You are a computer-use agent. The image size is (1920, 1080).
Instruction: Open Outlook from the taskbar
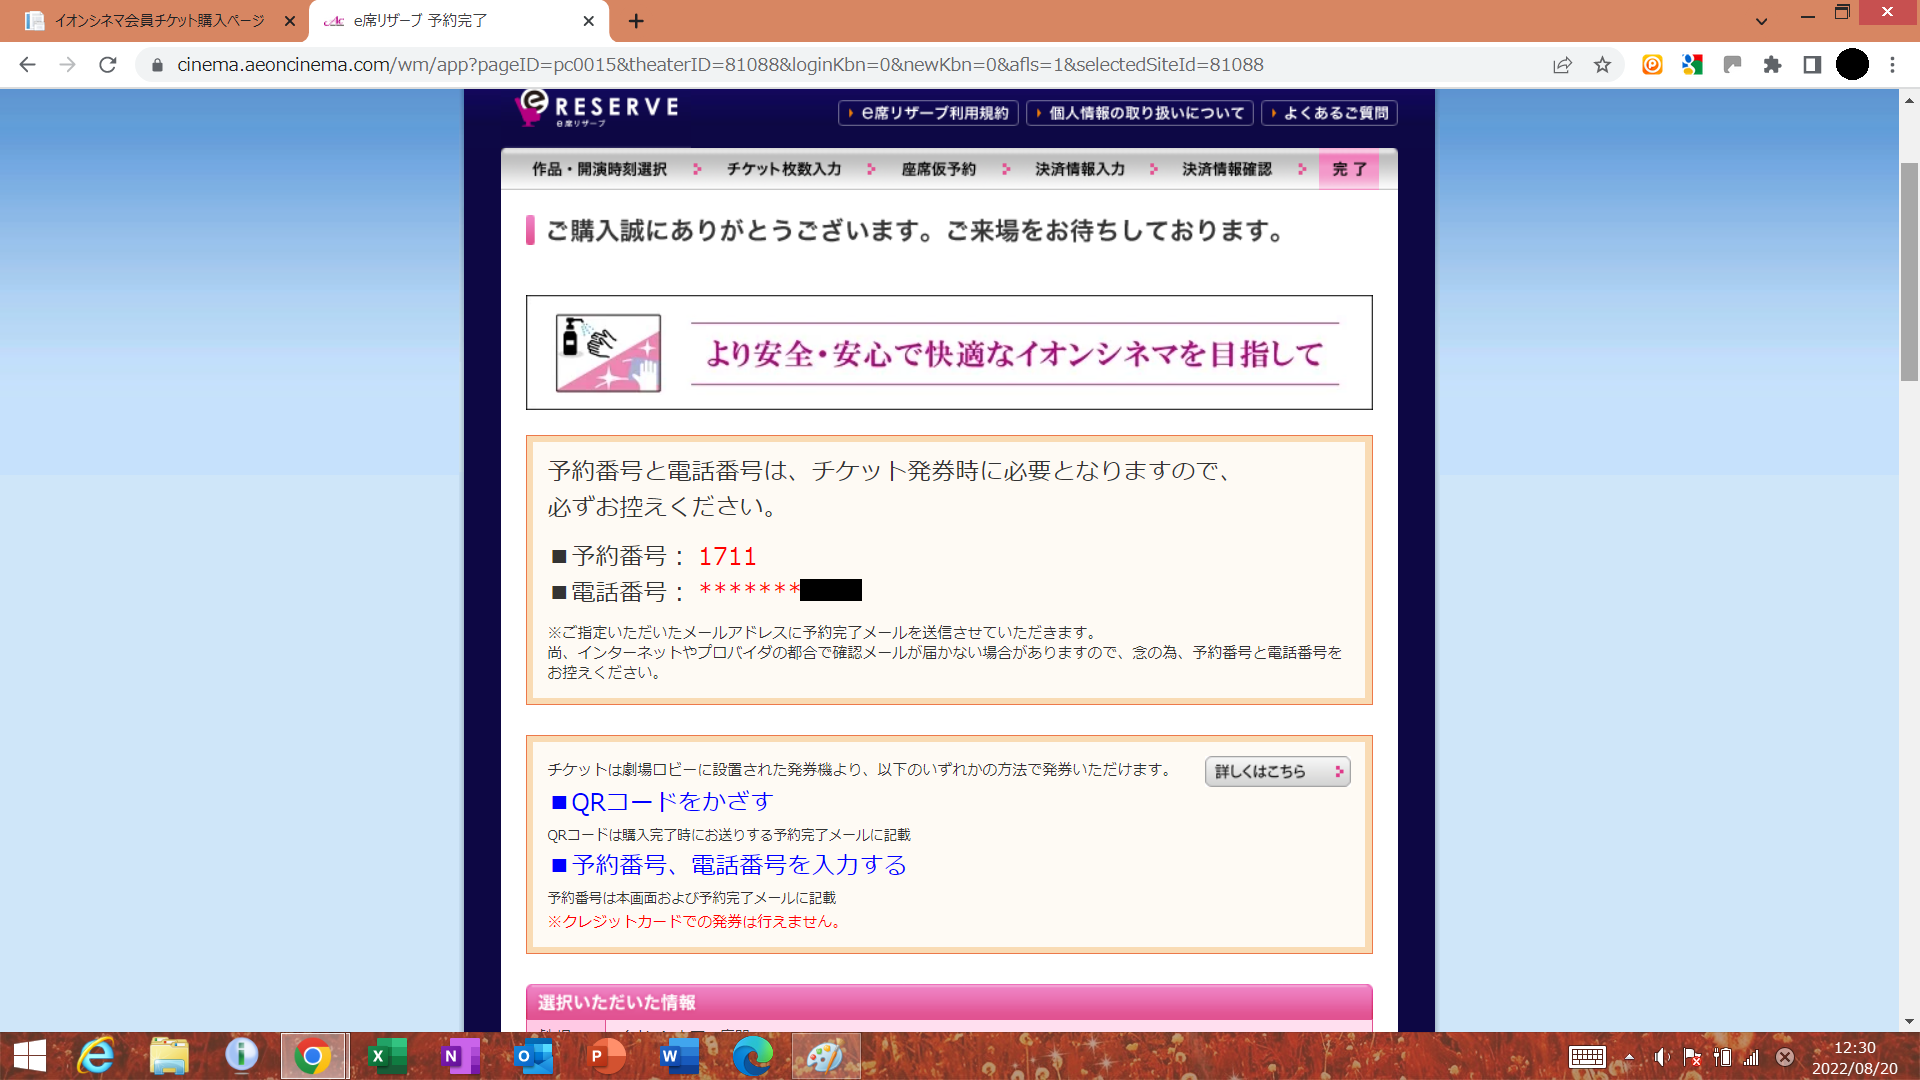pos(533,1056)
